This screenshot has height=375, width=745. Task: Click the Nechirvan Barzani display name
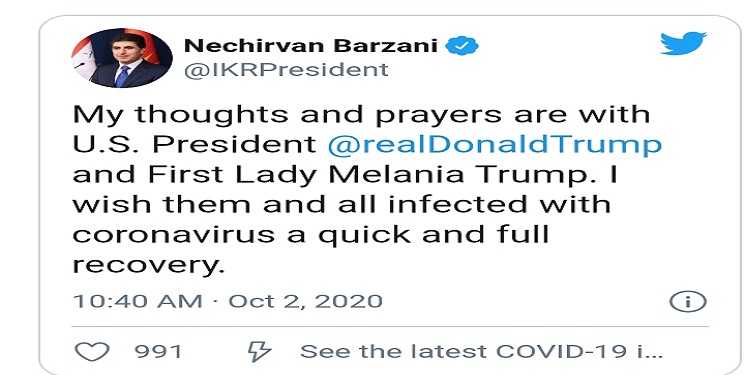click(311, 46)
